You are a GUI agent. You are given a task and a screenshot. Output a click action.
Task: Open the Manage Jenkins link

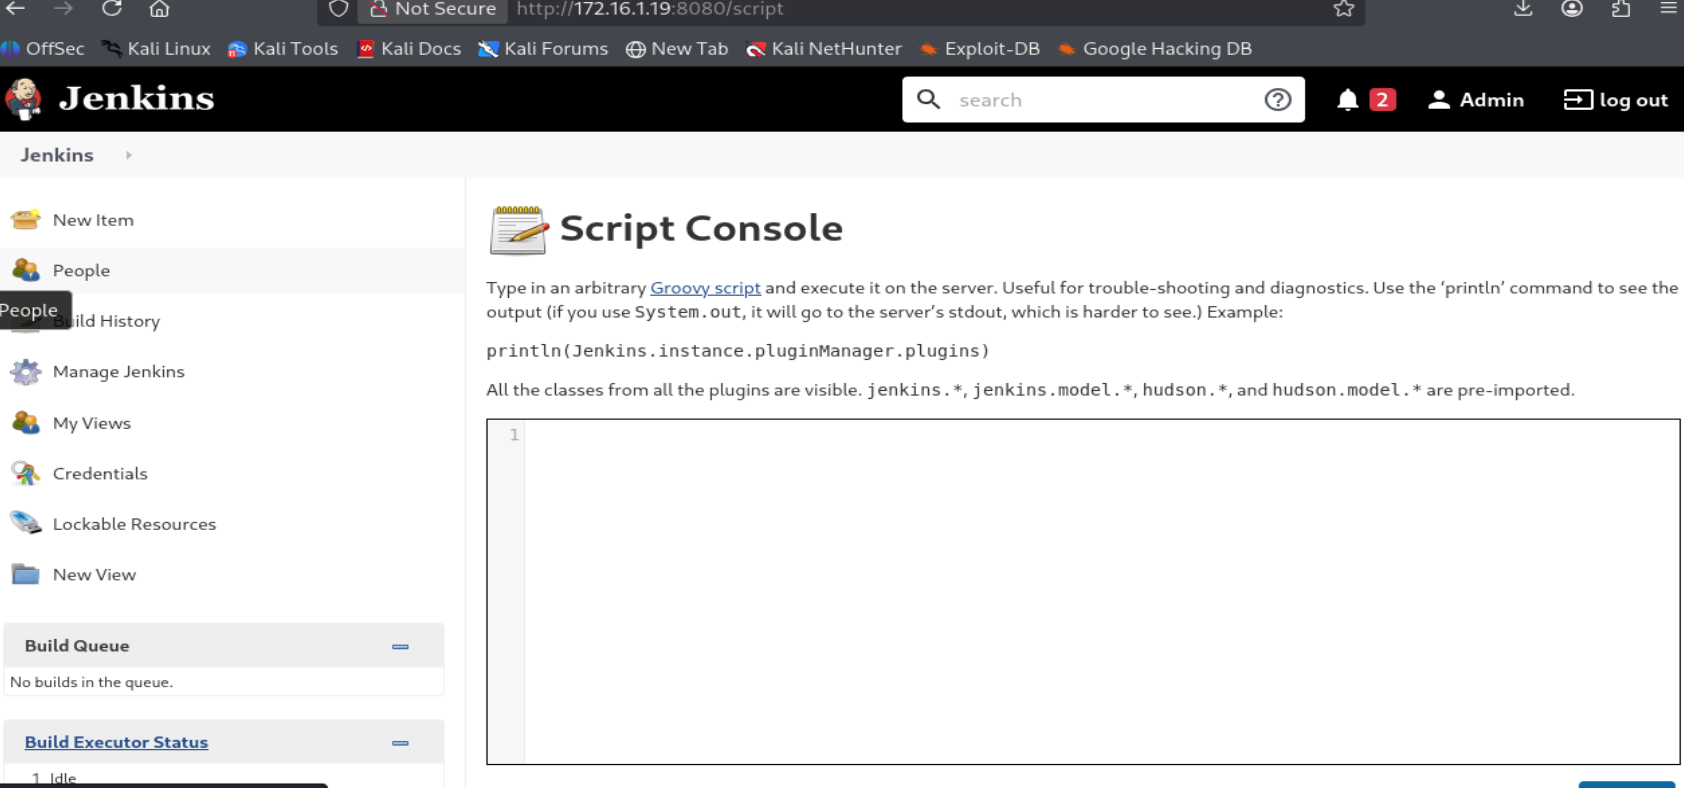coord(119,372)
